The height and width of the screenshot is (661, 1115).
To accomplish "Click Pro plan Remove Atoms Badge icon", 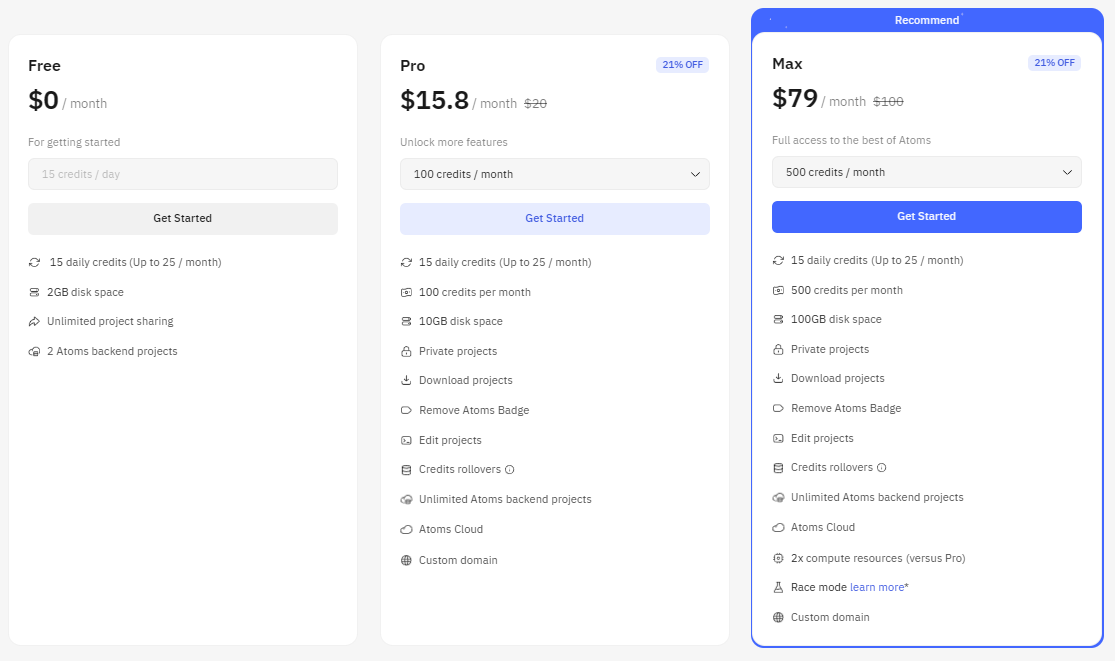I will [406, 410].
